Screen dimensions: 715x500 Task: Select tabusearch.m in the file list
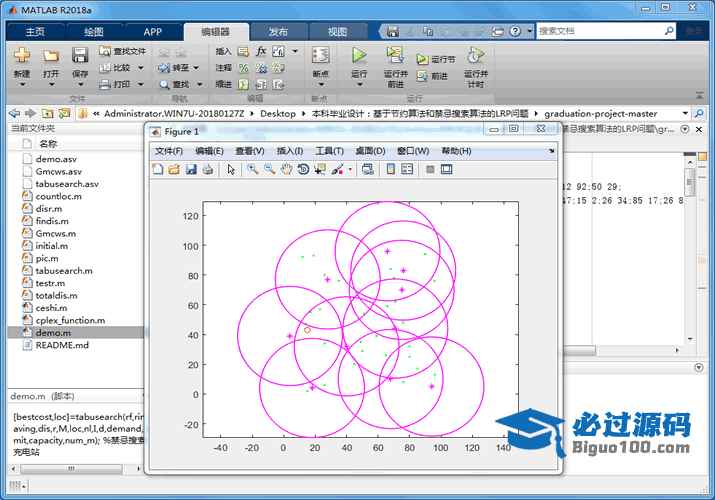[x=64, y=271]
